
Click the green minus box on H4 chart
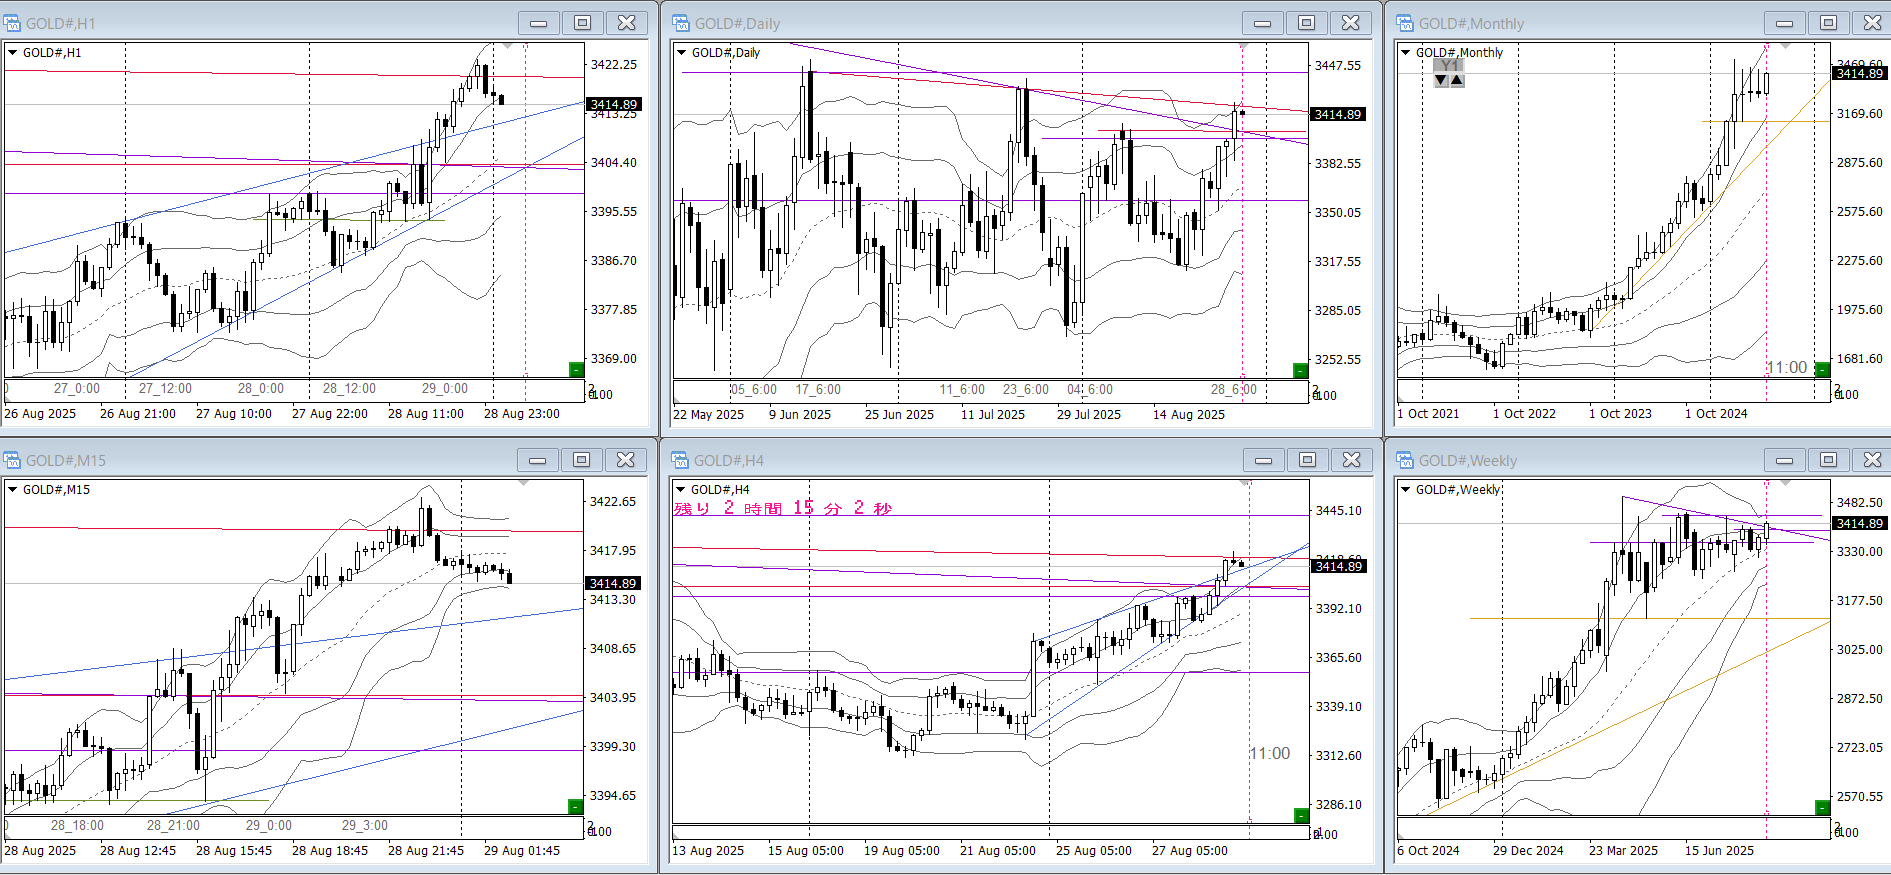[1300, 815]
